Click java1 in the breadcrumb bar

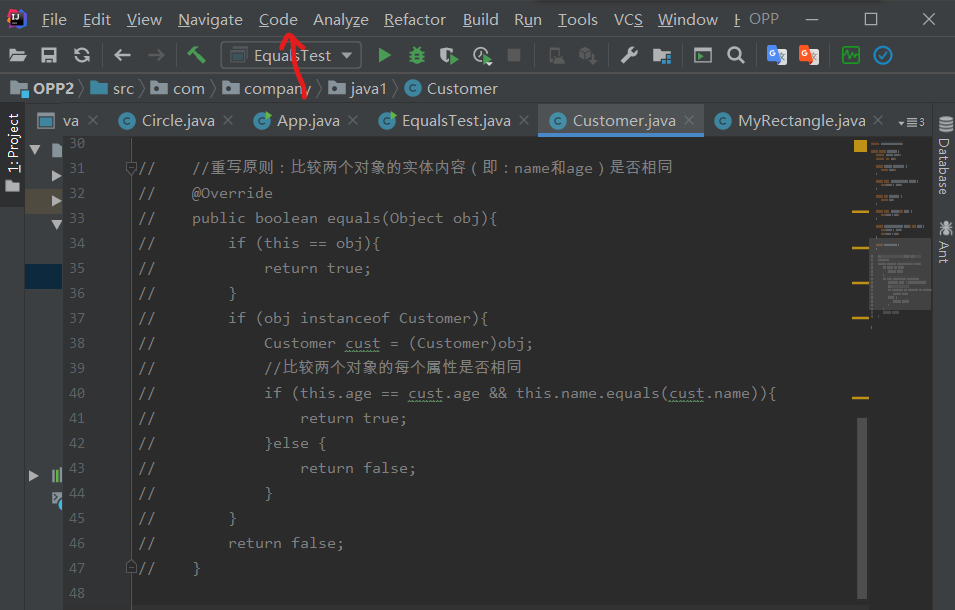358,89
